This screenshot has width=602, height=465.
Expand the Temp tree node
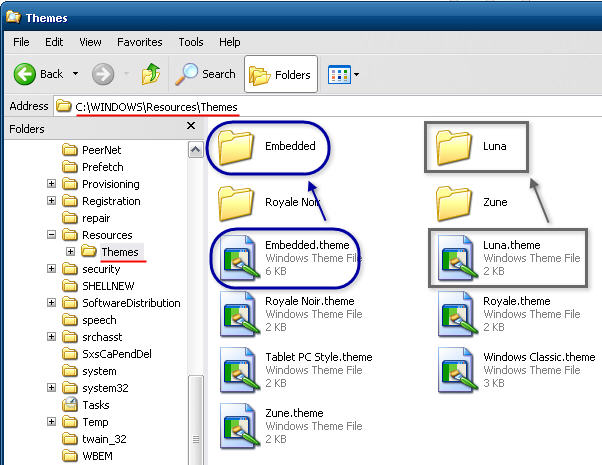tap(51, 422)
